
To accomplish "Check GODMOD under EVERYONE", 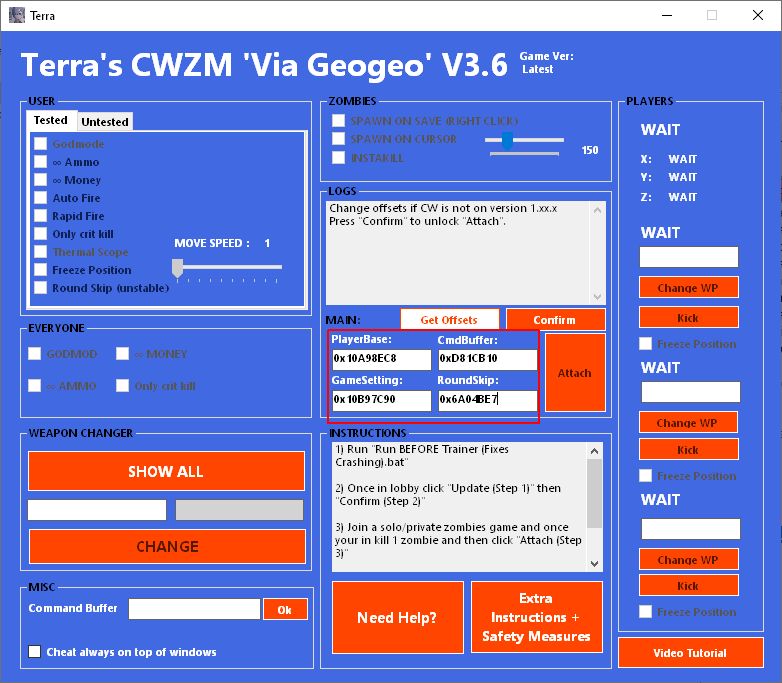I will pyautogui.click(x=34, y=354).
